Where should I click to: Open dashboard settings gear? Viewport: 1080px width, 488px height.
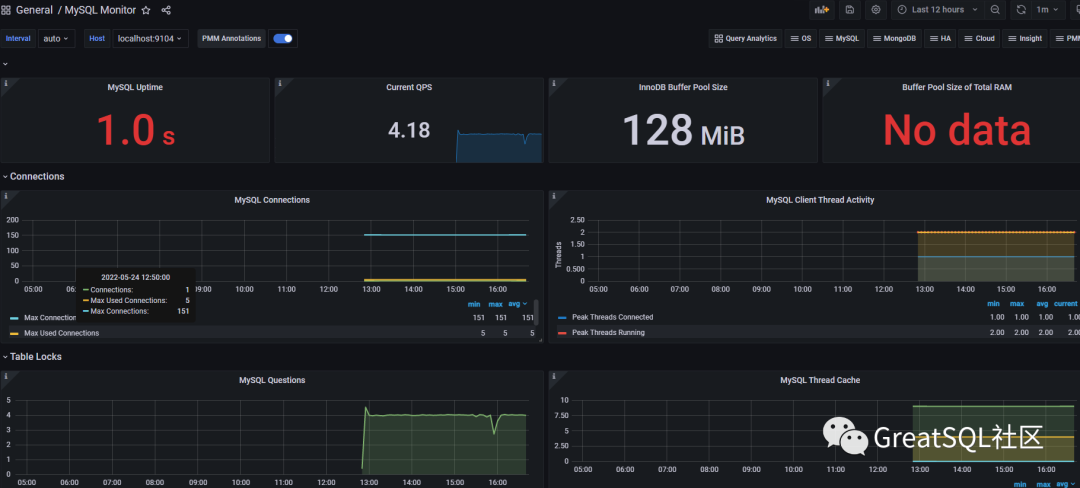point(875,10)
